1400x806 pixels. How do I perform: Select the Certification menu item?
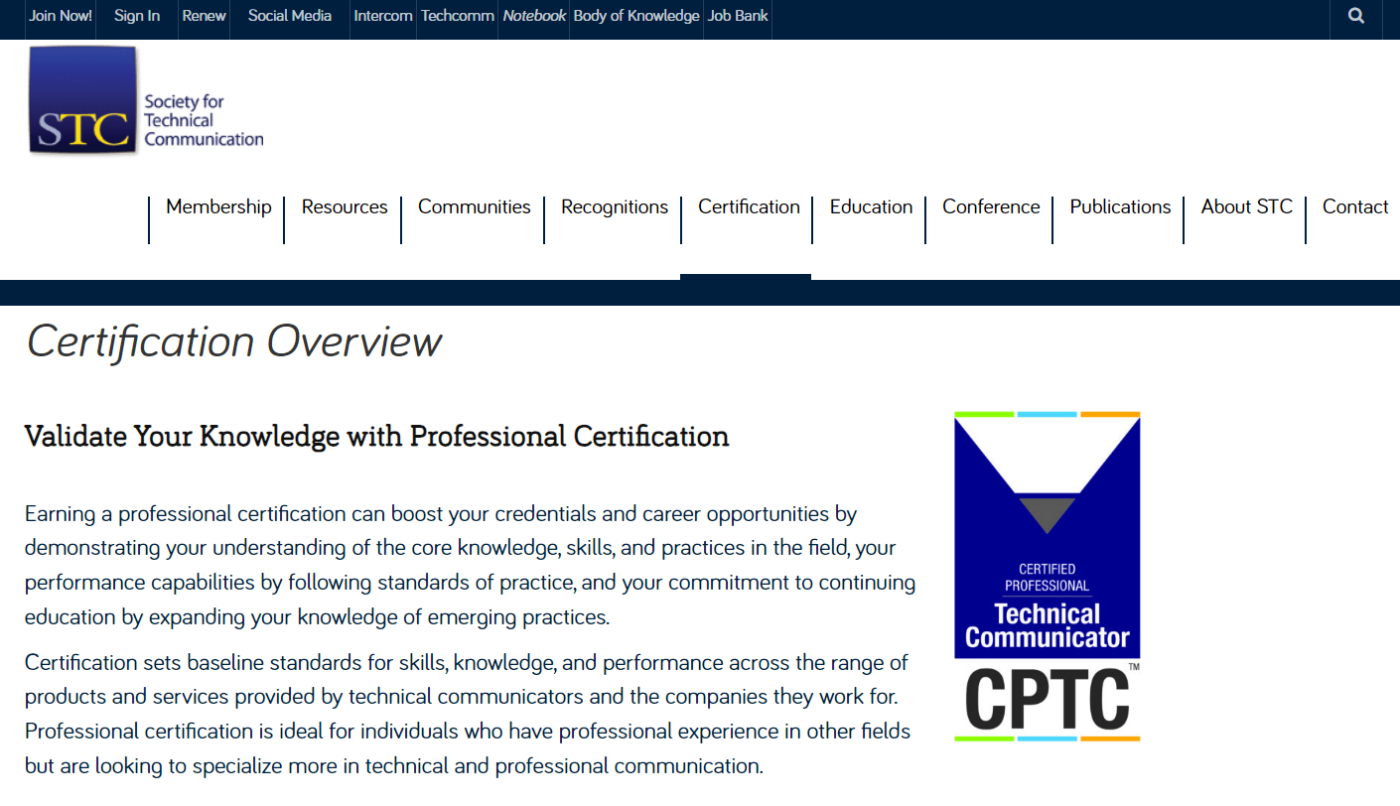tap(749, 207)
